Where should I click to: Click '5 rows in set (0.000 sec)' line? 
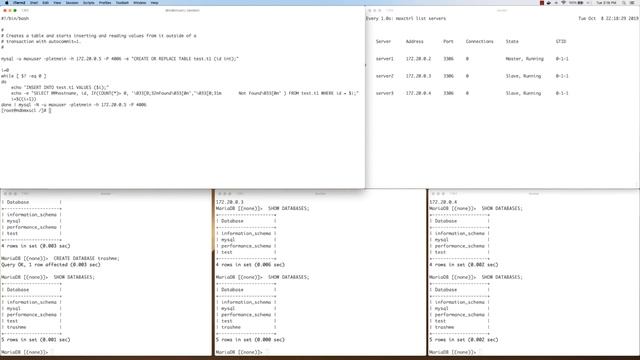[250, 340]
